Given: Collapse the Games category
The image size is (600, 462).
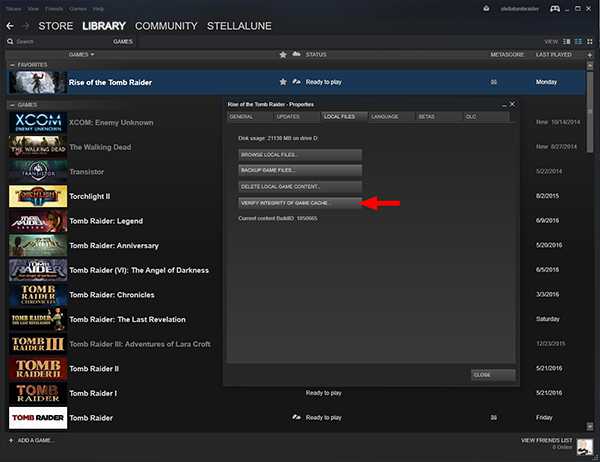Looking at the screenshot, I should point(12,104).
